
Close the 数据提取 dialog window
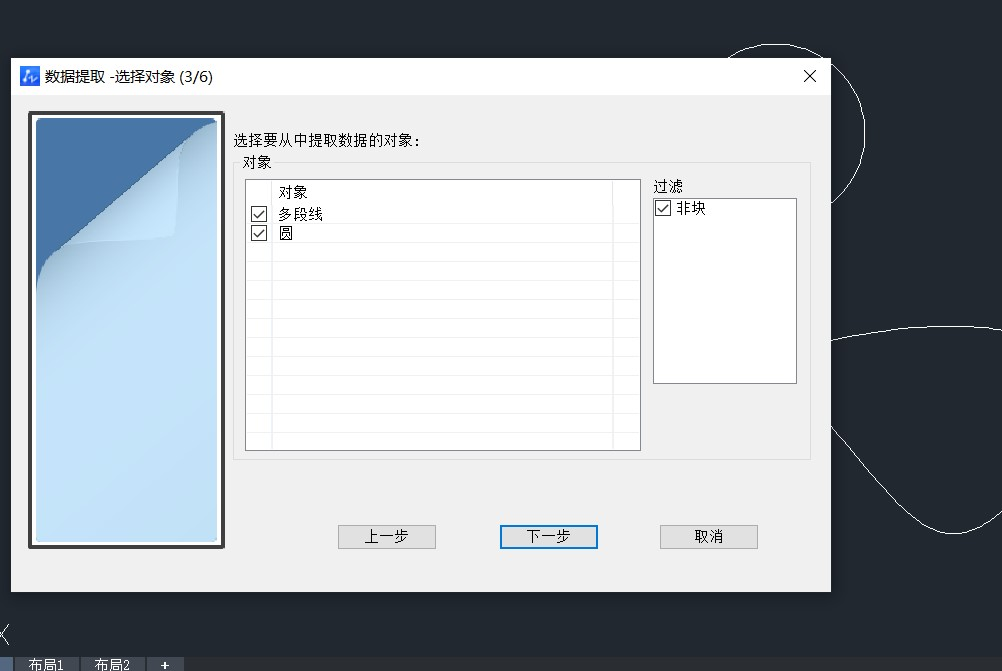[810, 76]
